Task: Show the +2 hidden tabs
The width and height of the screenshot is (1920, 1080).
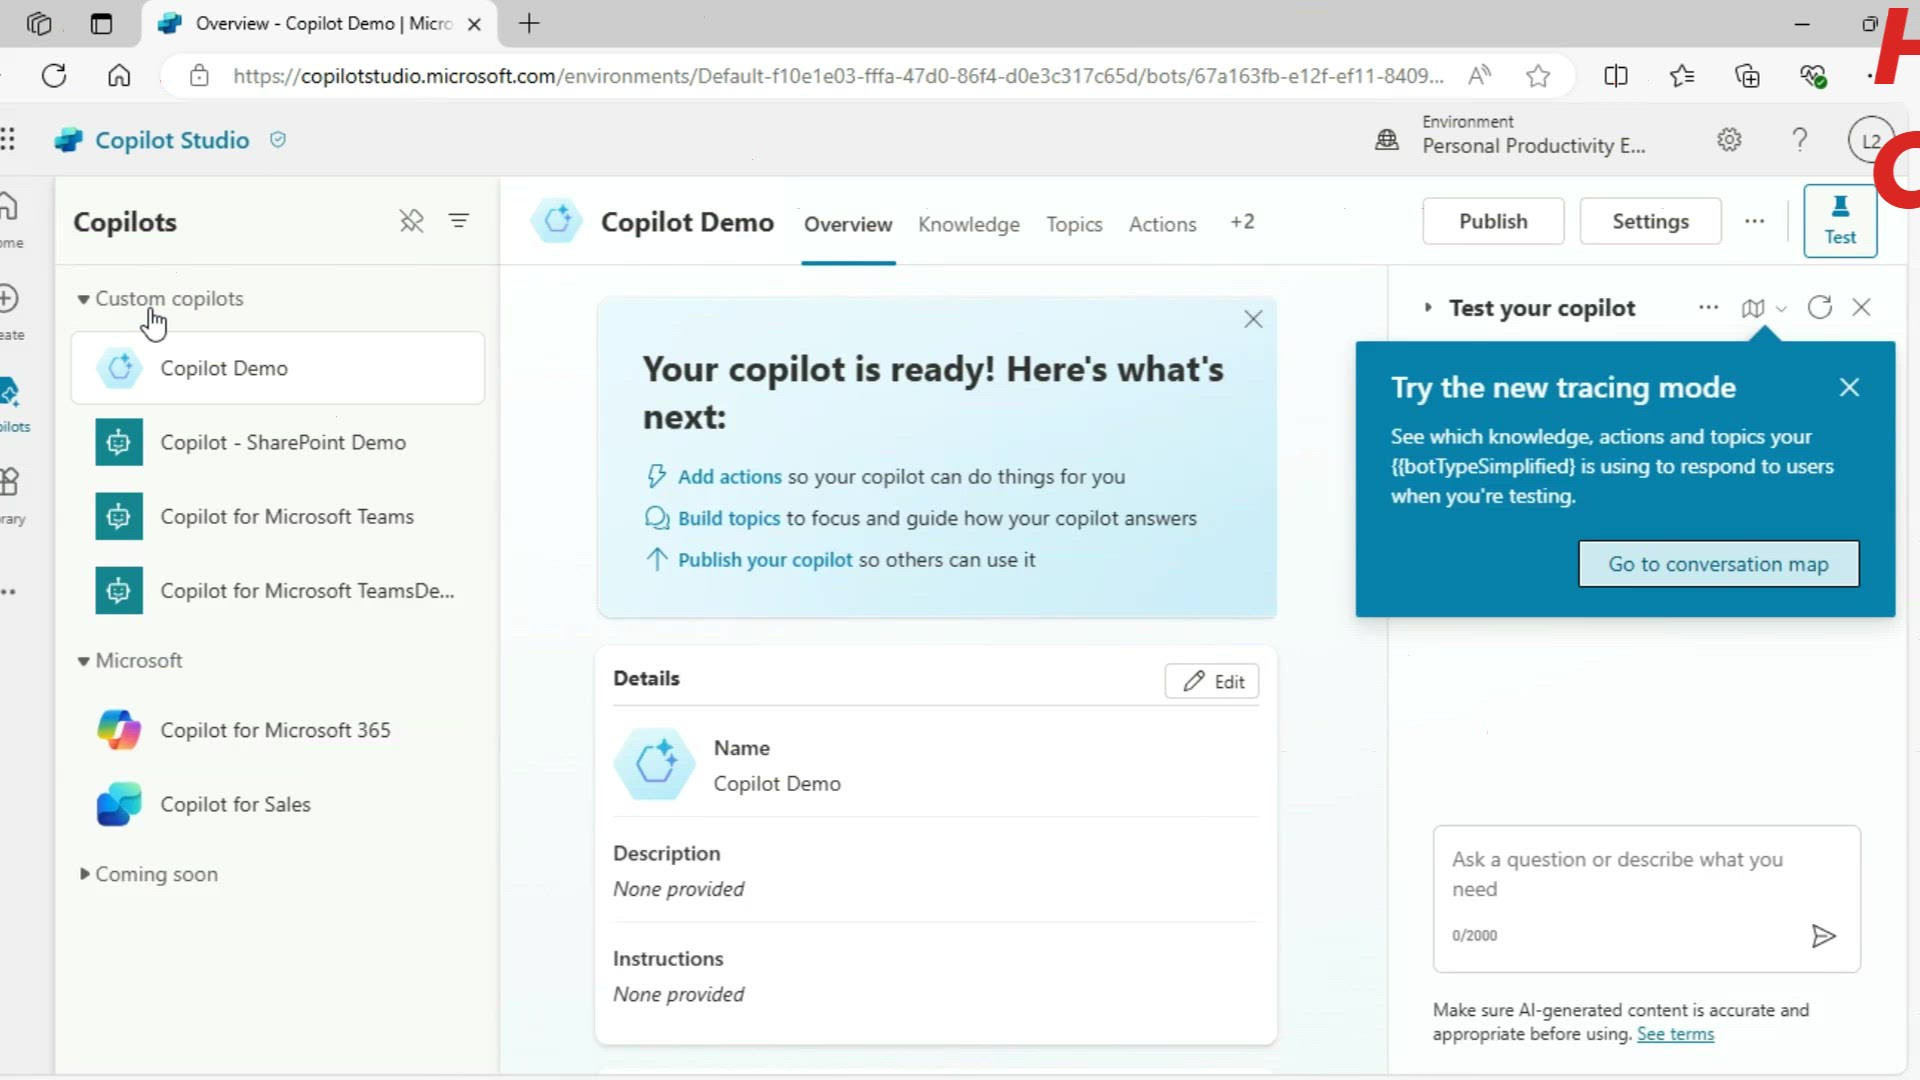Action: pyautogui.click(x=1242, y=222)
